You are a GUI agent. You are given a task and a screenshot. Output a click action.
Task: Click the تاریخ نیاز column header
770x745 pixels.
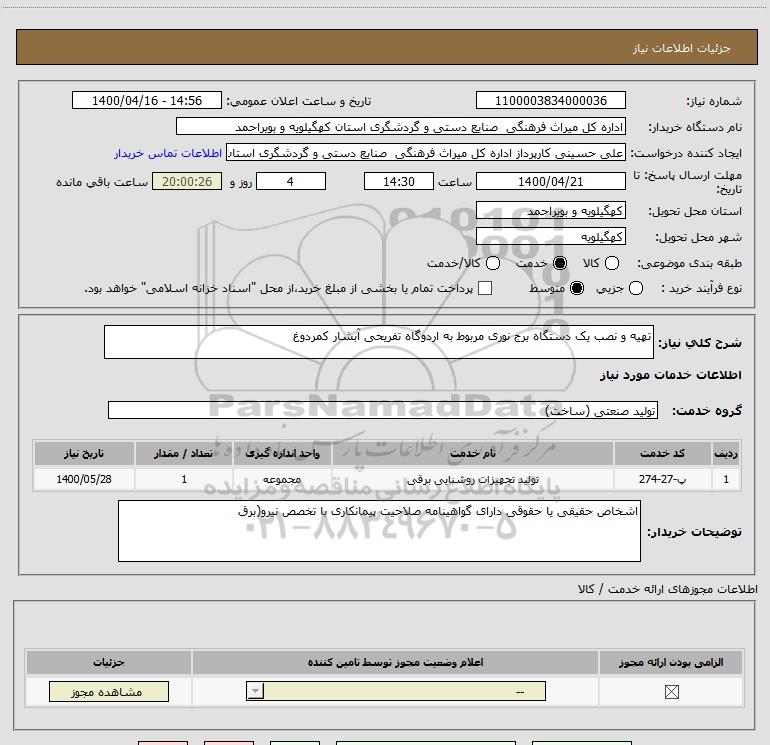(x=84, y=453)
